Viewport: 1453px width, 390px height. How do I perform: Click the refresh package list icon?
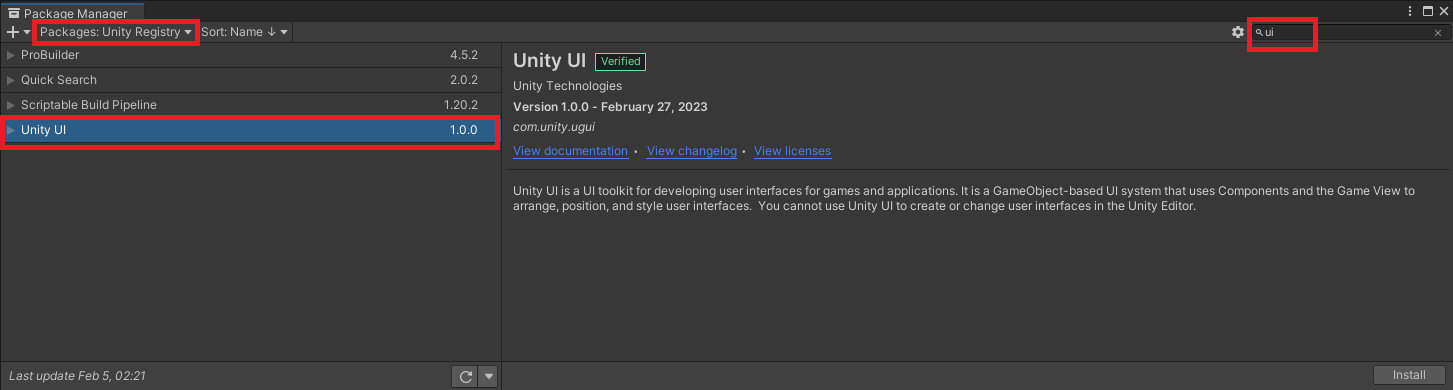(x=465, y=376)
